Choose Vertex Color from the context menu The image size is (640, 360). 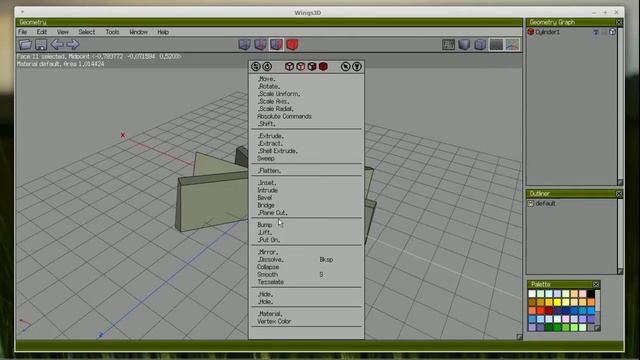pos(274,321)
